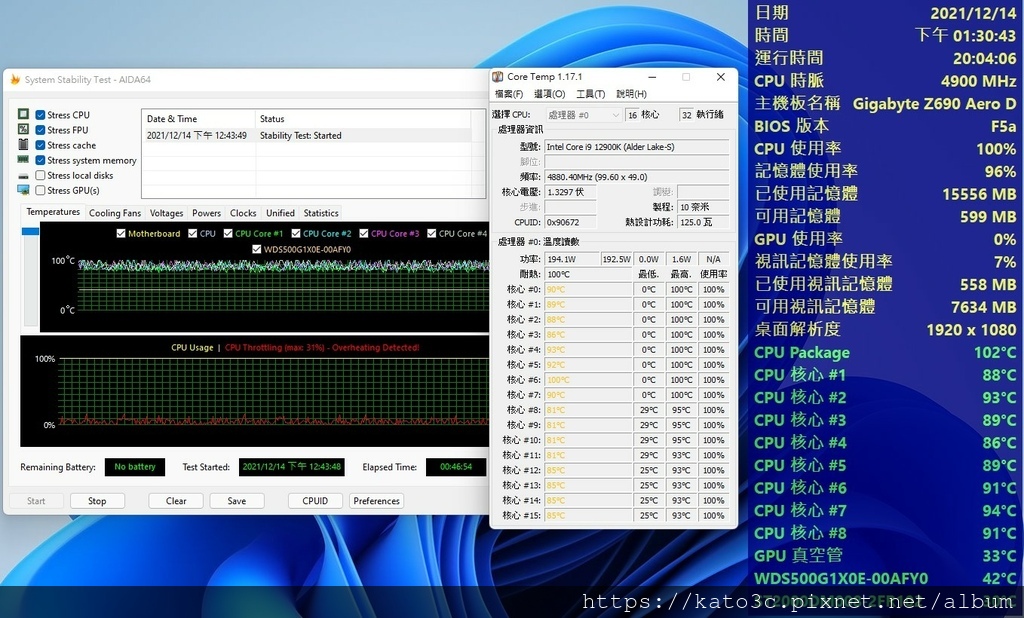The image size is (1024, 618).
Task: Click the Clear button
Action: (176, 501)
